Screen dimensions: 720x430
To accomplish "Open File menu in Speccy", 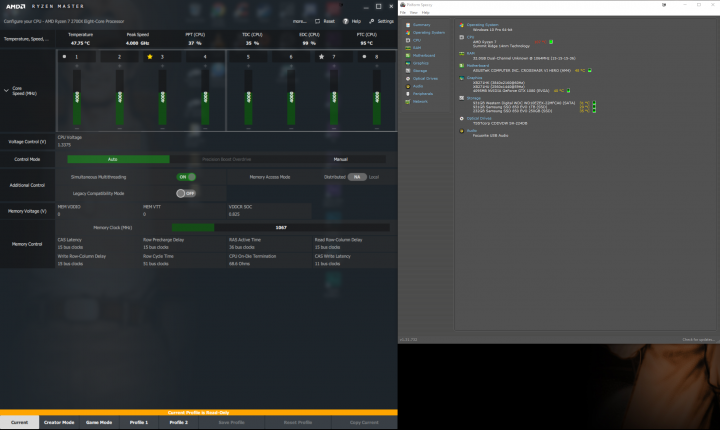I will [403, 12].
